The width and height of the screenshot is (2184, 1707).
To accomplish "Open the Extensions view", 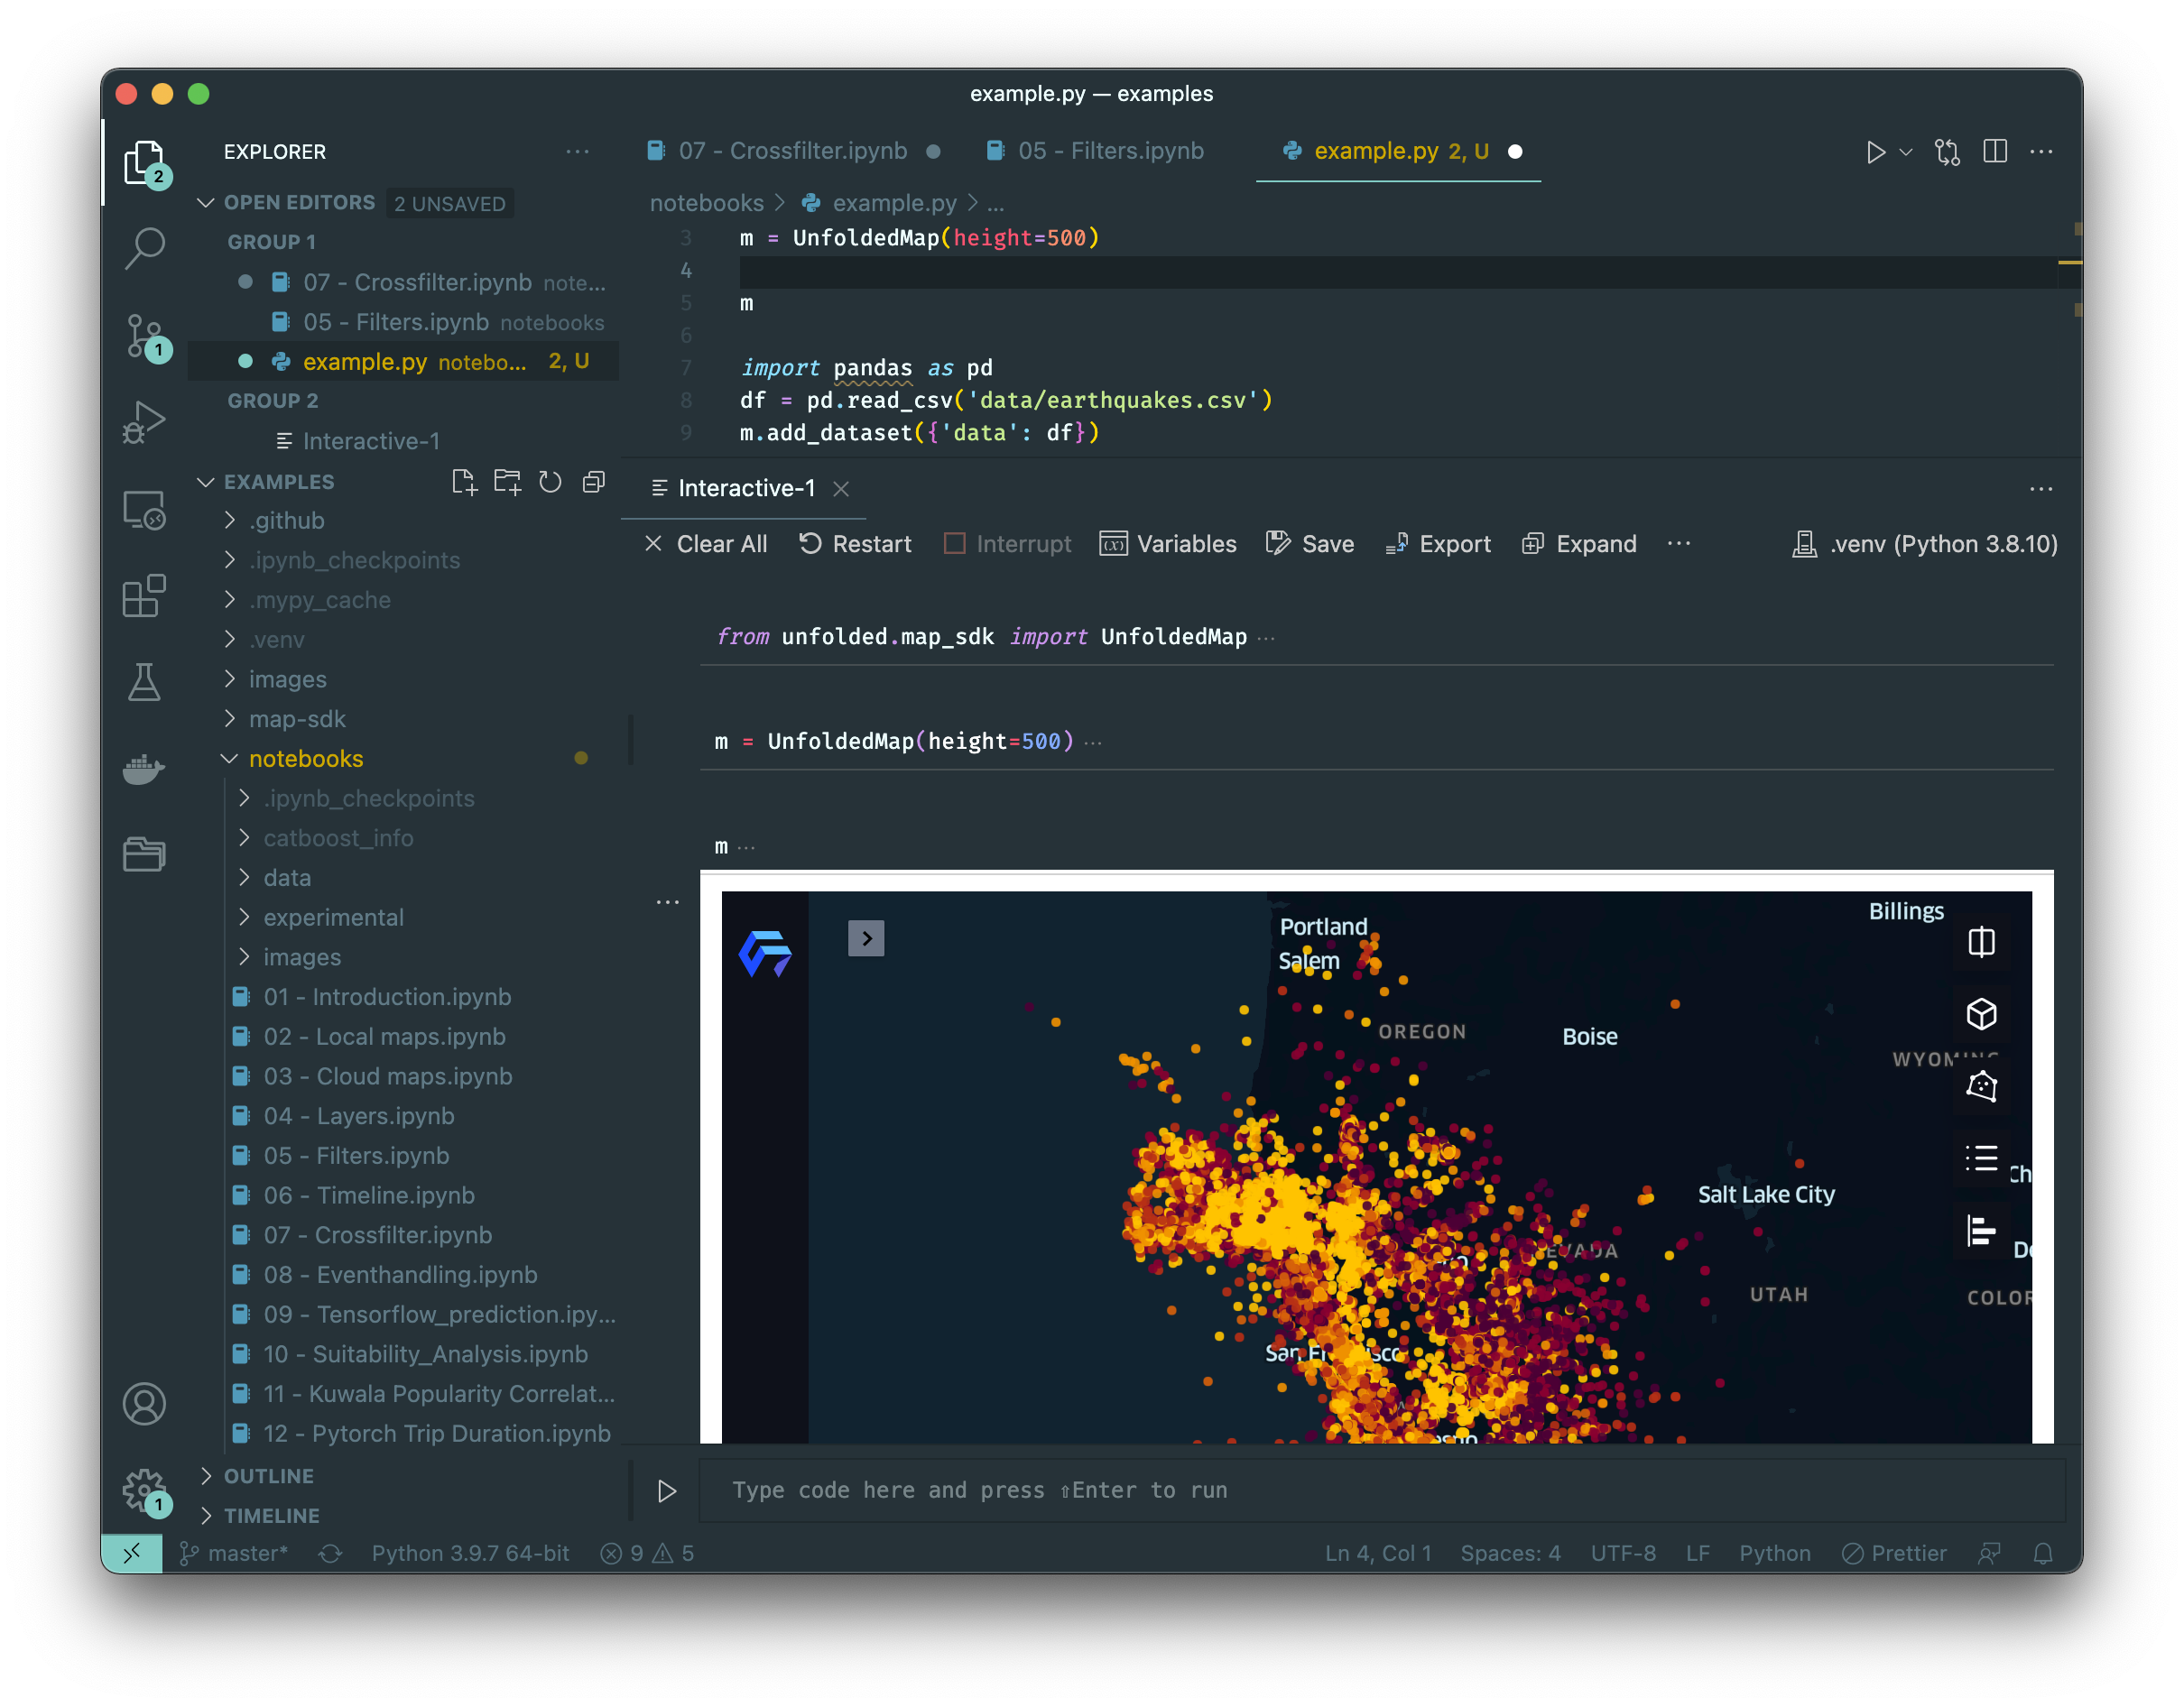I will (x=145, y=595).
